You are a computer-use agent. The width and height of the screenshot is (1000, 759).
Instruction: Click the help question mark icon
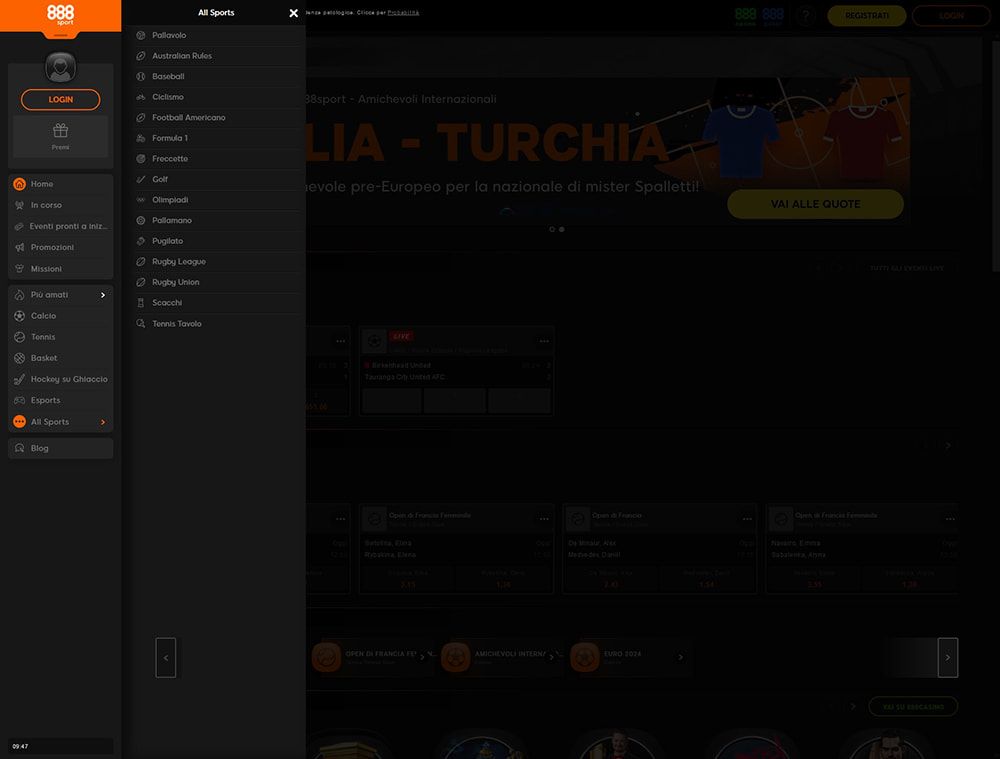click(x=805, y=15)
